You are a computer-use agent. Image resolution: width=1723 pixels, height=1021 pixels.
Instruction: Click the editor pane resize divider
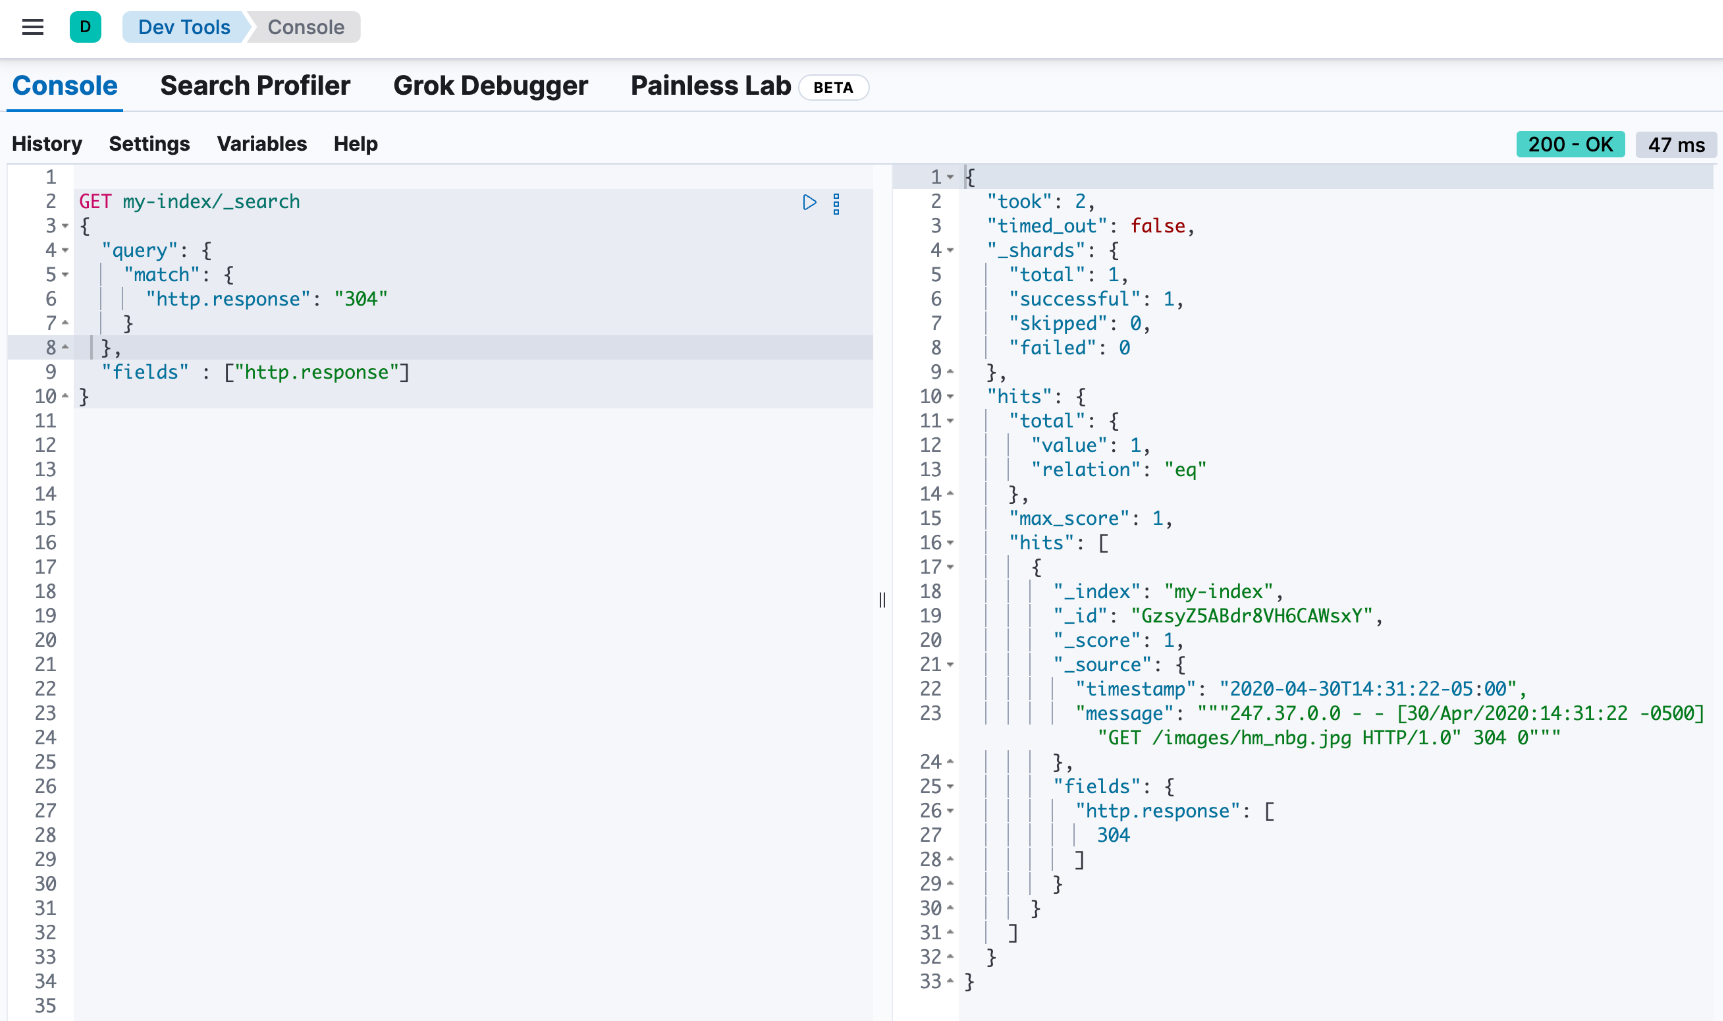click(882, 600)
